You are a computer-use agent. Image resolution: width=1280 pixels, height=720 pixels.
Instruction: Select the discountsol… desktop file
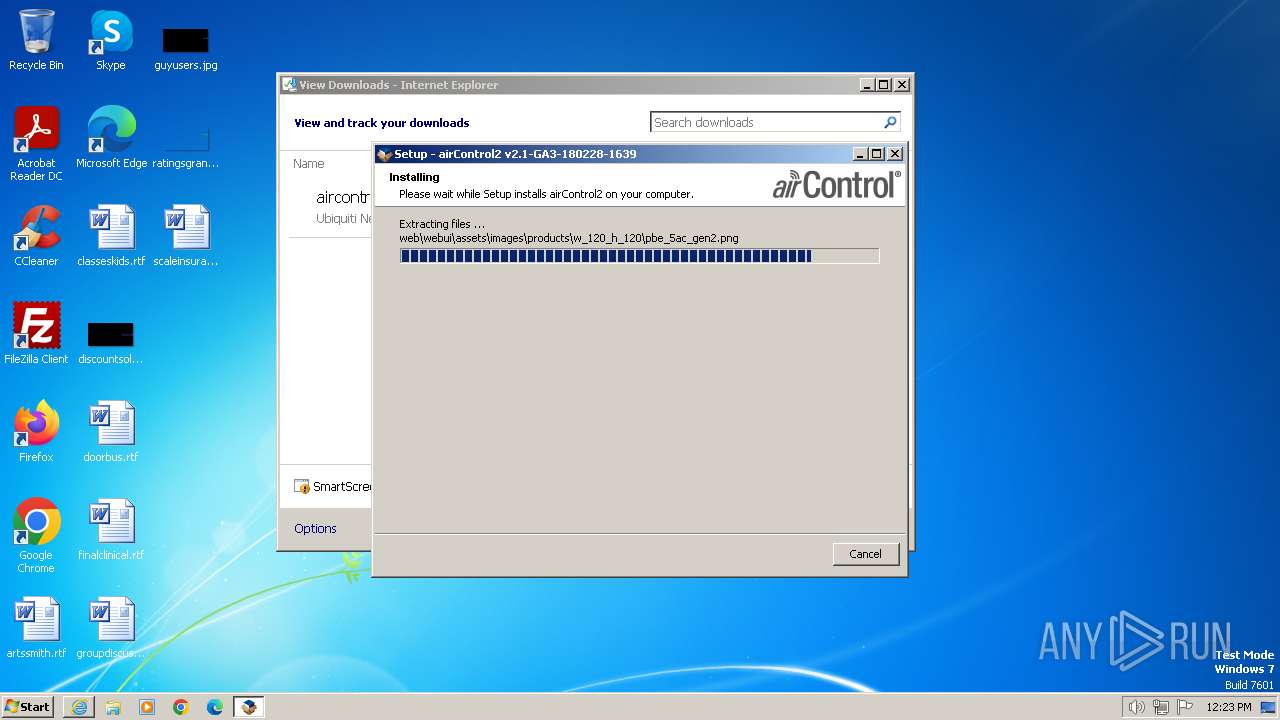click(111, 342)
